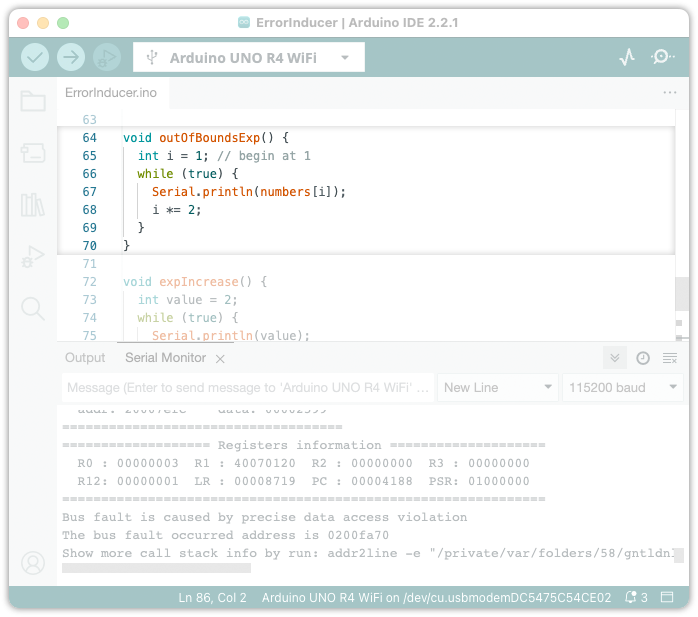Click the horizontal scrollbar in serial output

pyautogui.click(x=156, y=568)
